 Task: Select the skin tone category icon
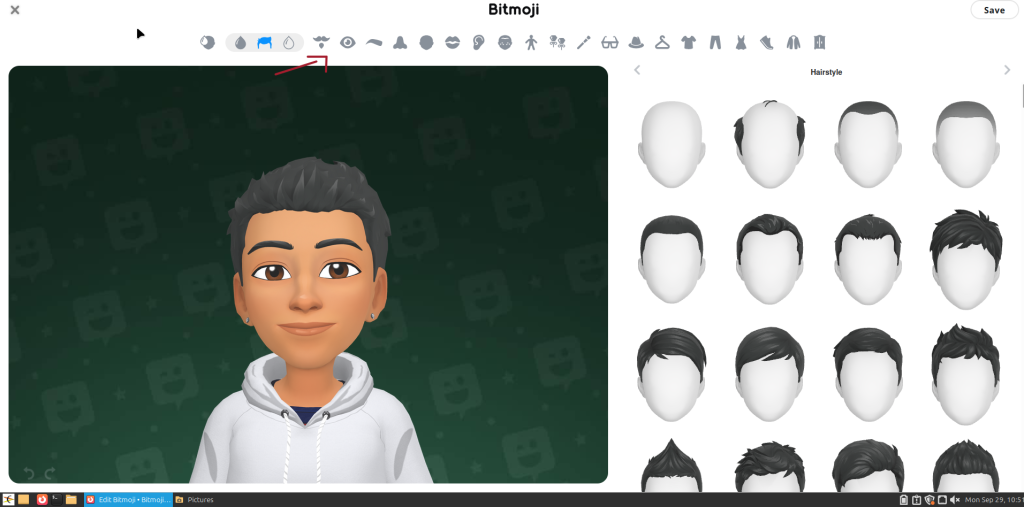[x=208, y=42]
